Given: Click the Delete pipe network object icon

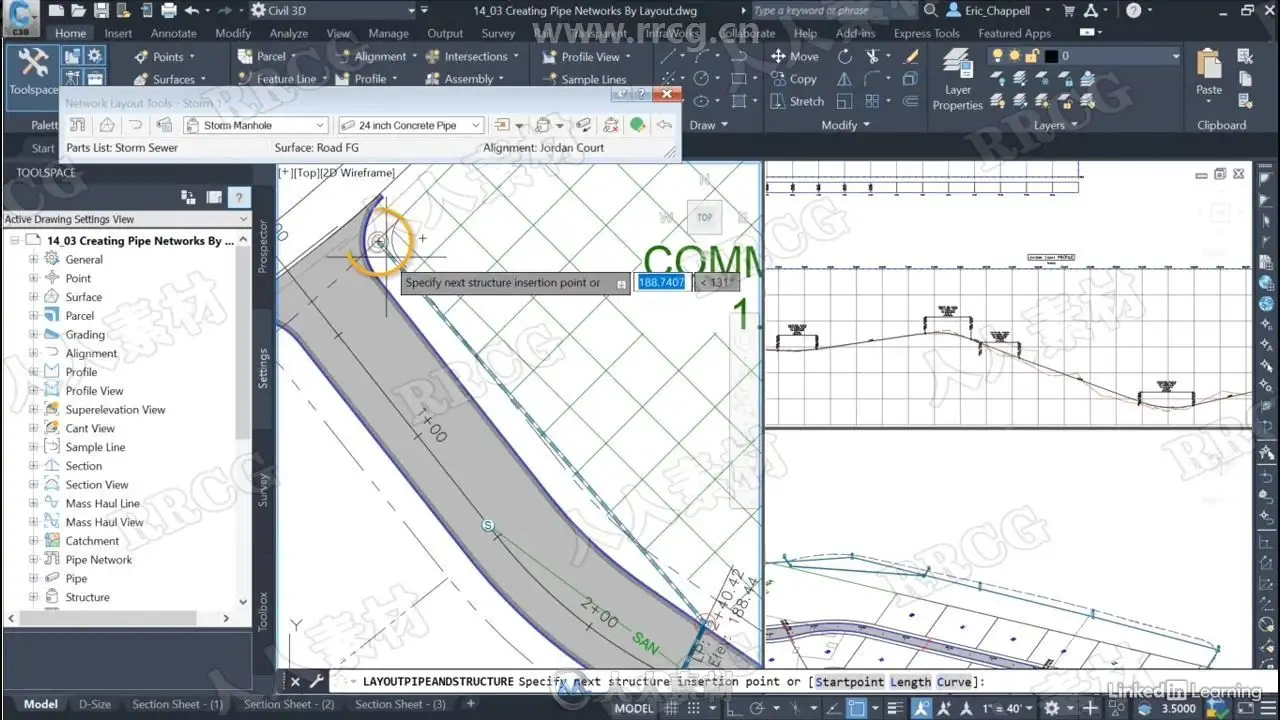Looking at the screenshot, I should 610,125.
